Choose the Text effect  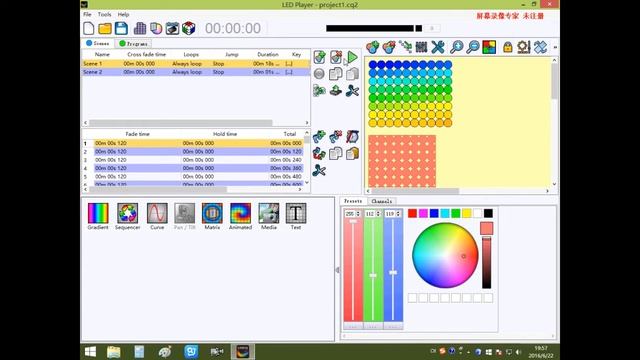click(x=296, y=216)
